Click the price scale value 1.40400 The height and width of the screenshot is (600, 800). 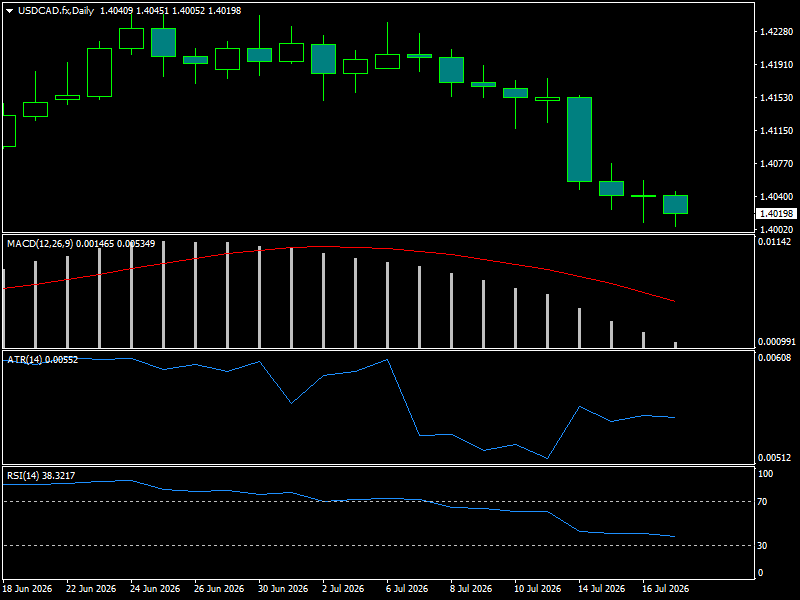click(x=777, y=196)
